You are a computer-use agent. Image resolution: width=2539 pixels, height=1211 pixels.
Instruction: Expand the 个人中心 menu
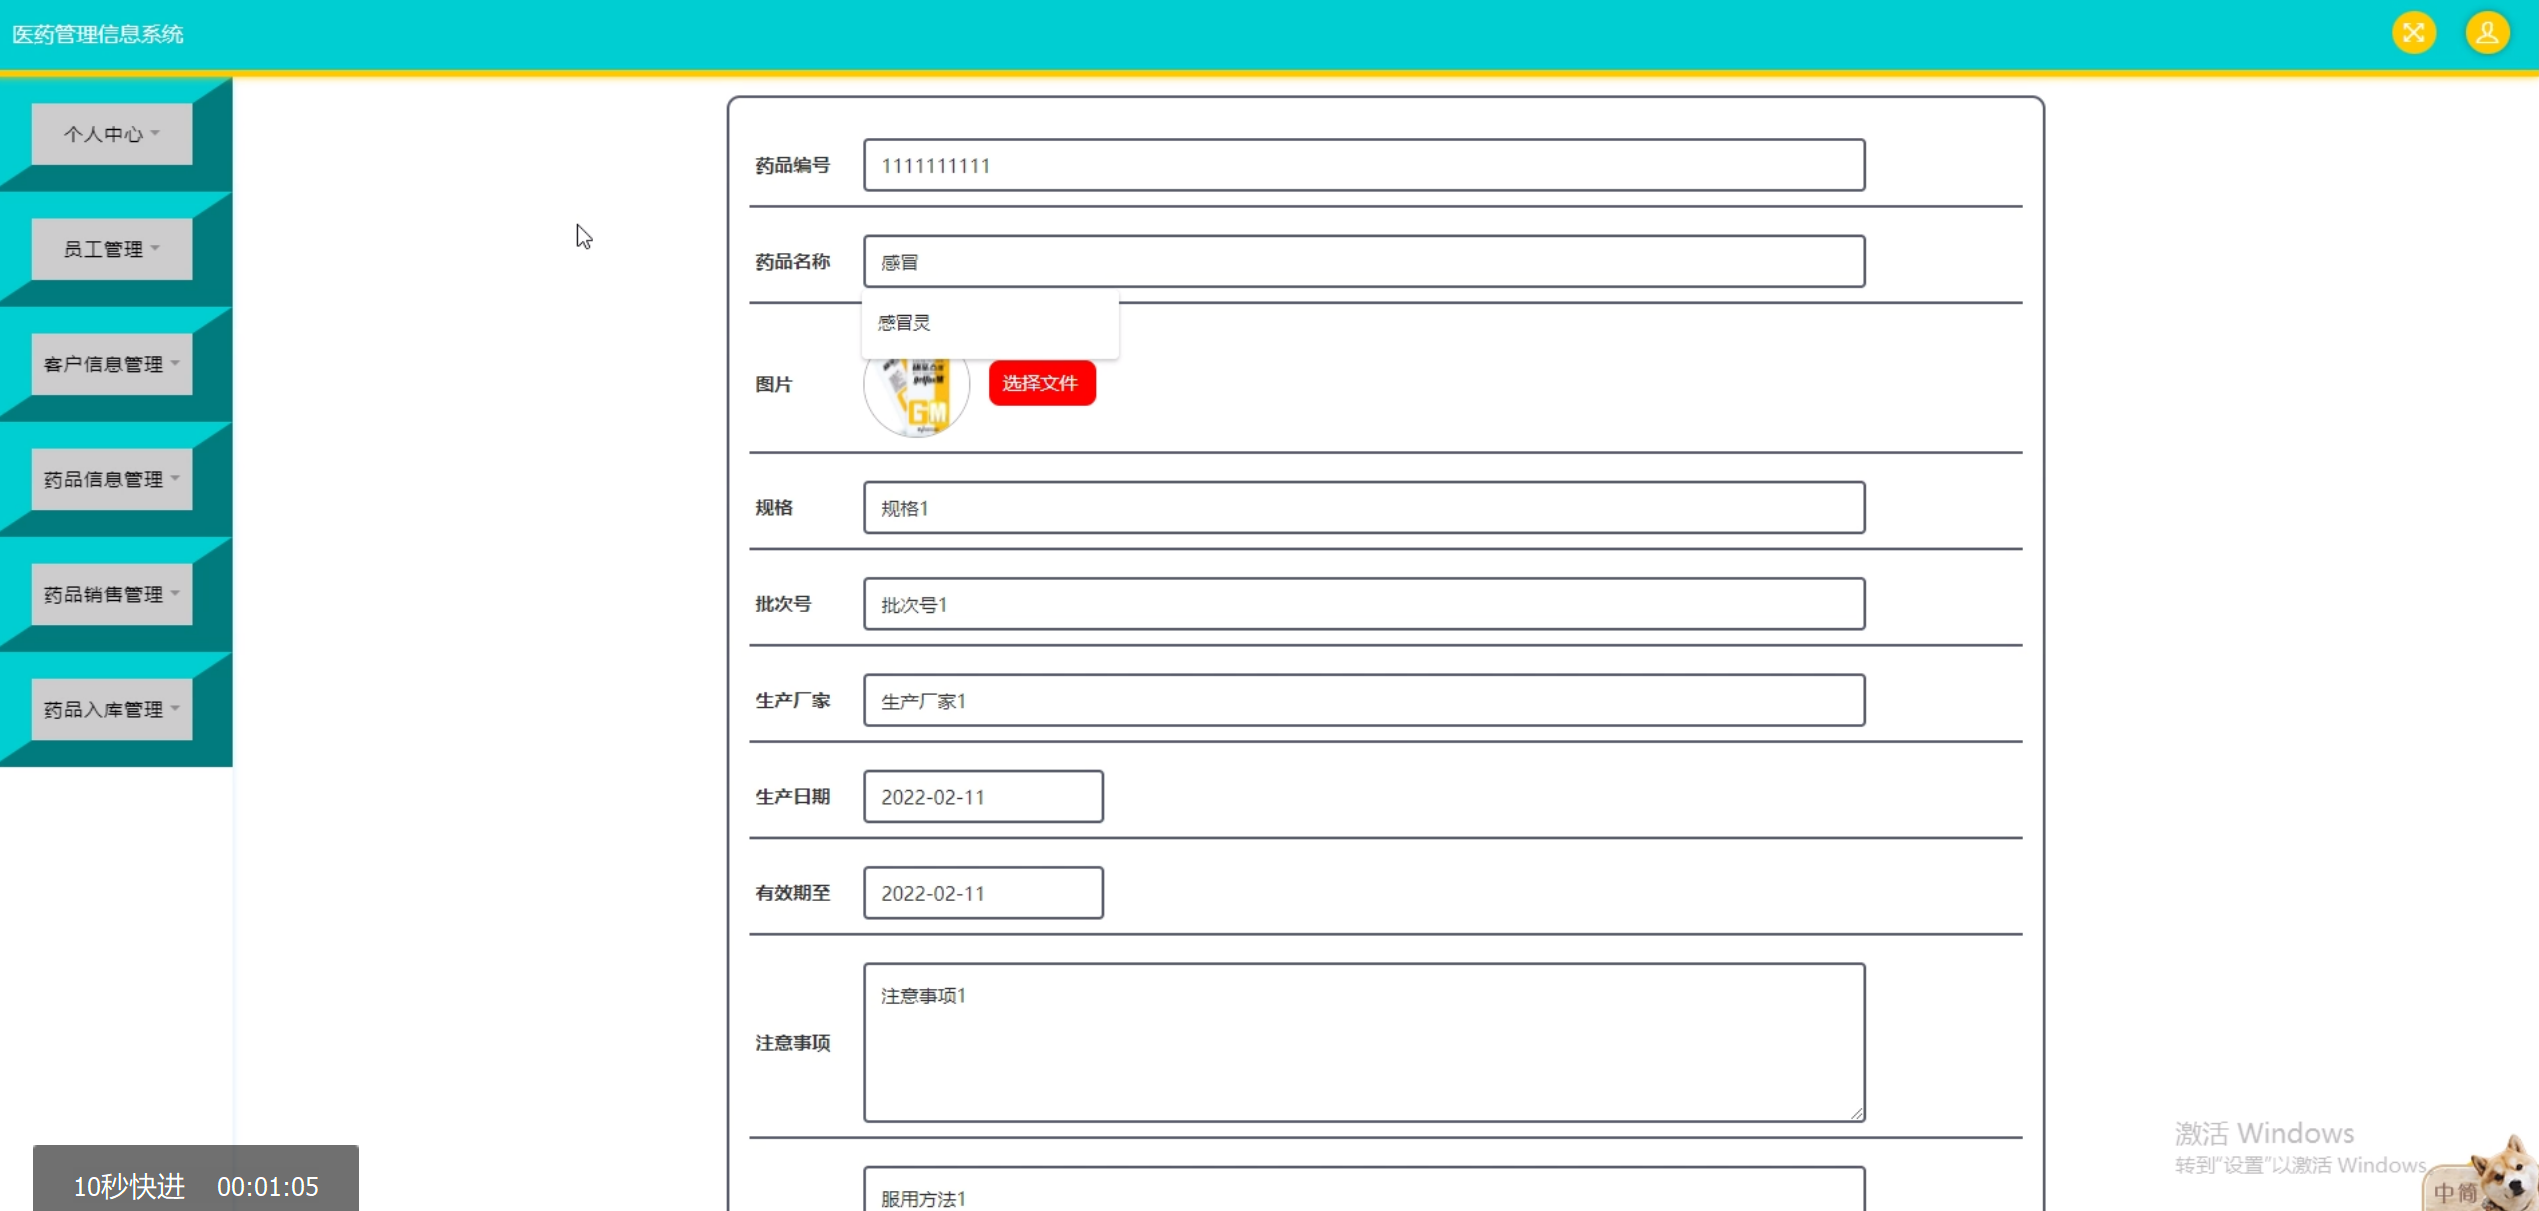click(x=111, y=134)
